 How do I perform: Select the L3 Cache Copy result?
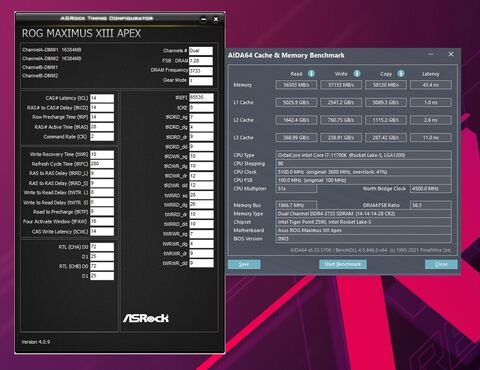(386, 137)
